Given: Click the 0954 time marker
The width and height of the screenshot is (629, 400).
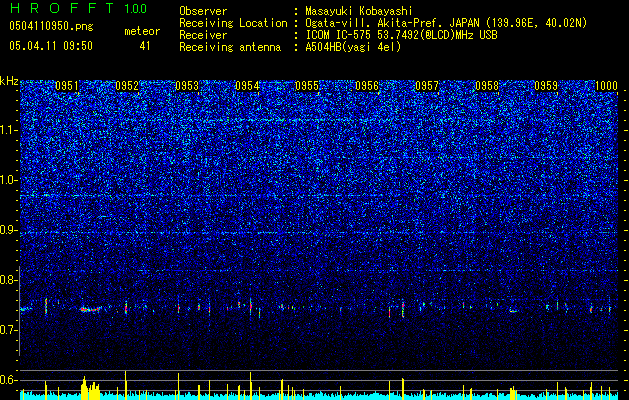Looking at the screenshot, I should pyautogui.click(x=247, y=86).
